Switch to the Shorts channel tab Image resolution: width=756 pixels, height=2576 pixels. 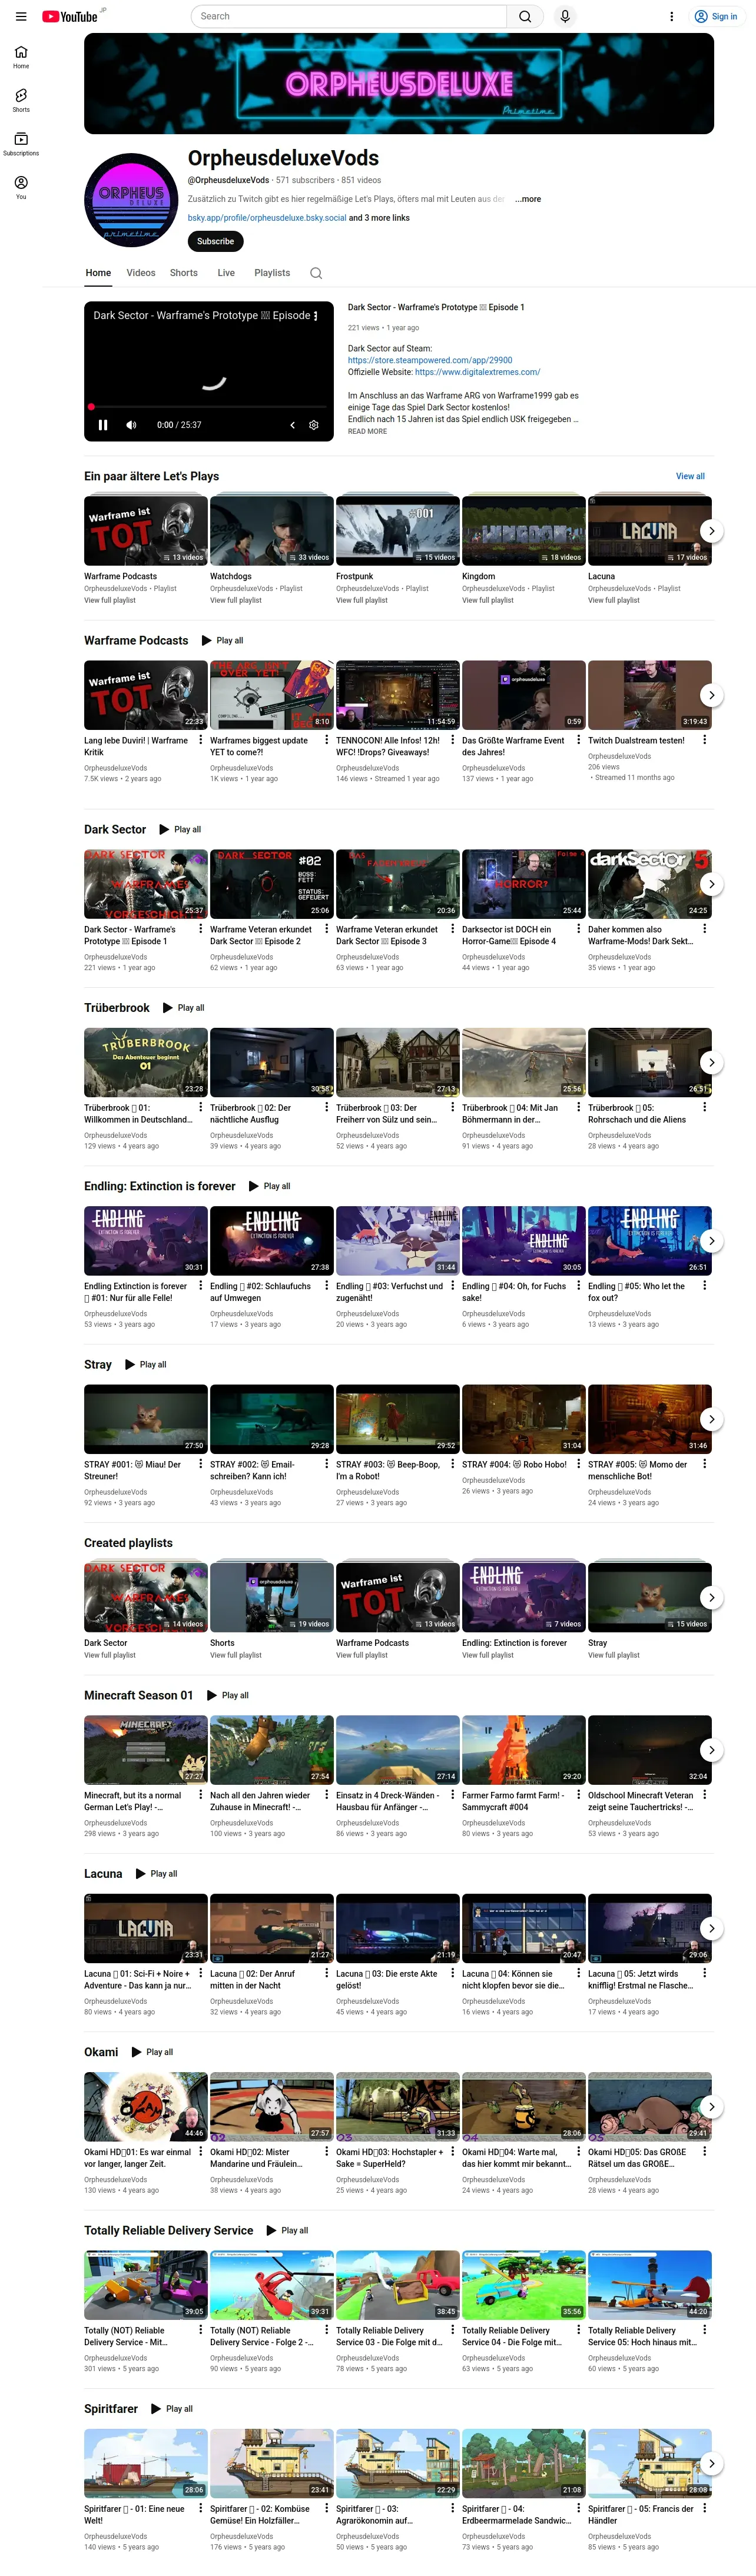[184, 273]
